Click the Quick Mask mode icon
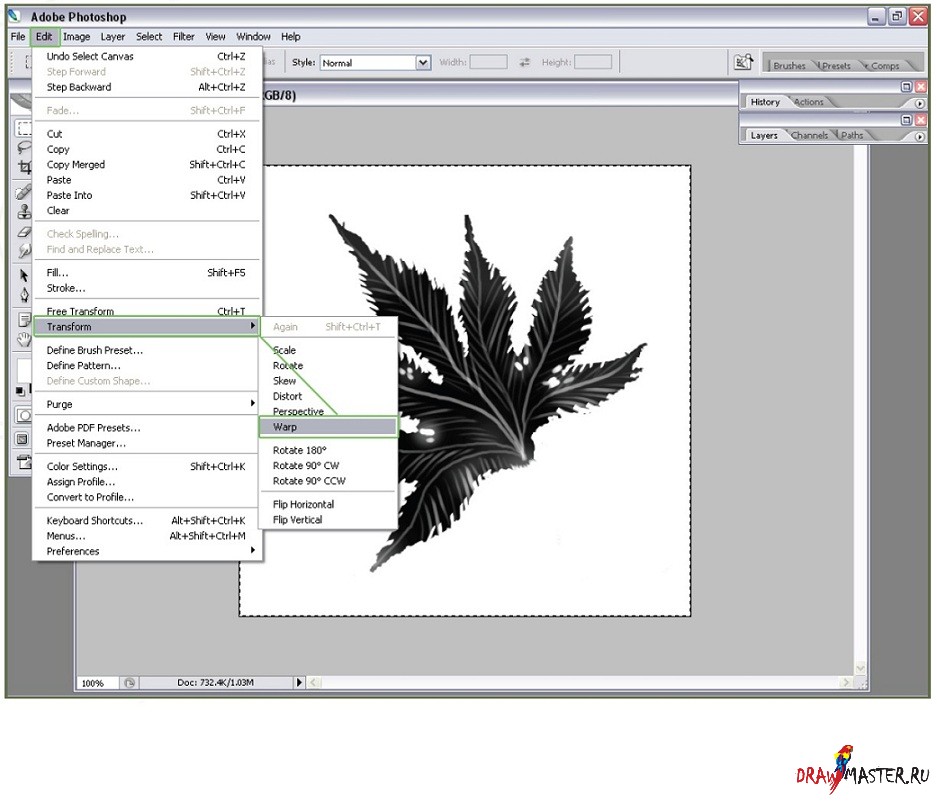The height and width of the screenshot is (802, 937). 23,415
